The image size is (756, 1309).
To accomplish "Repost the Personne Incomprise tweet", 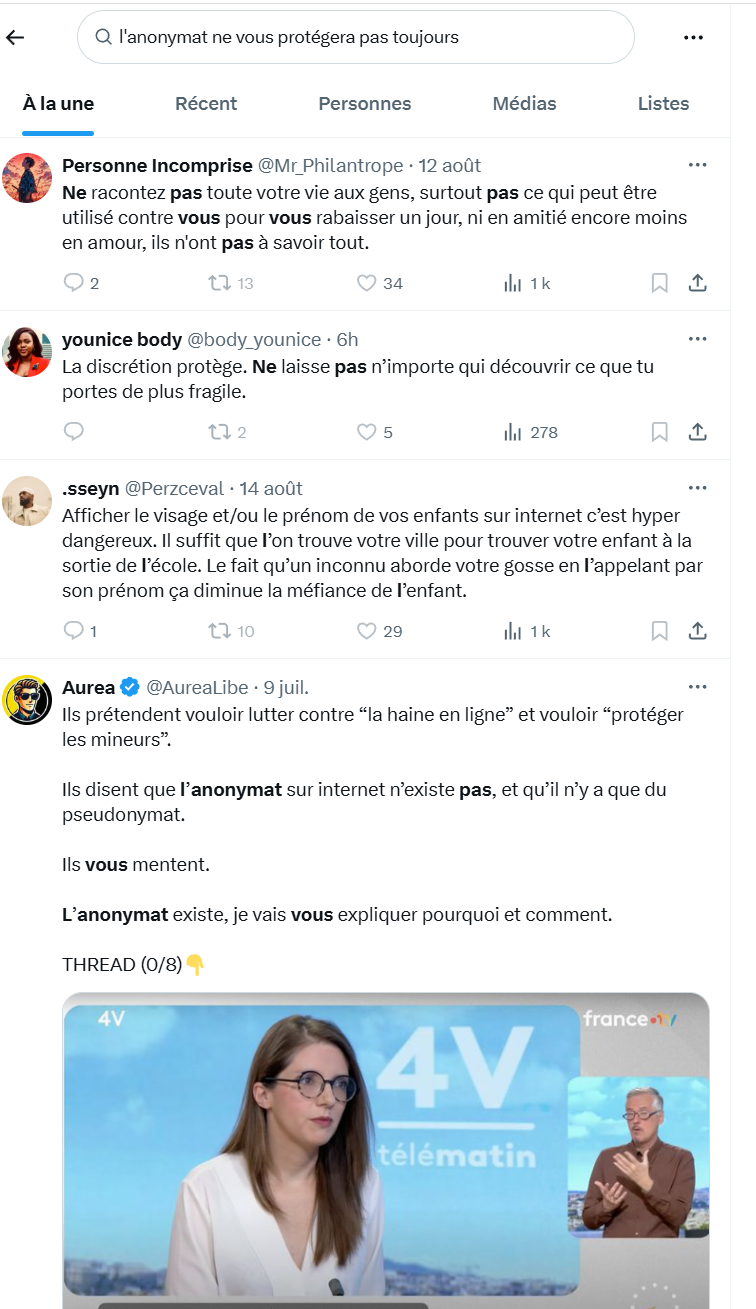I will (219, 283).
